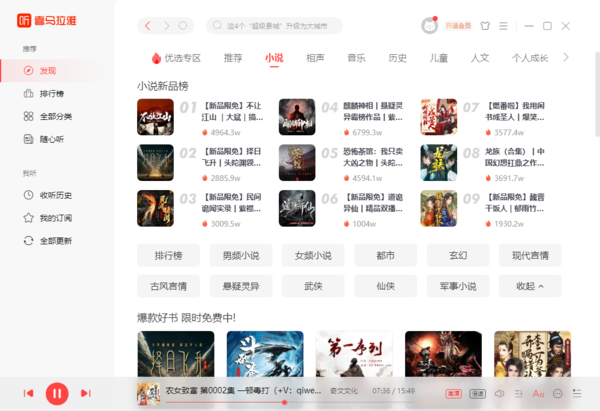The width and height of the screenshot is (600, 411).
Task: Filter by 军事小说 tag
Action: pos(458,286)
